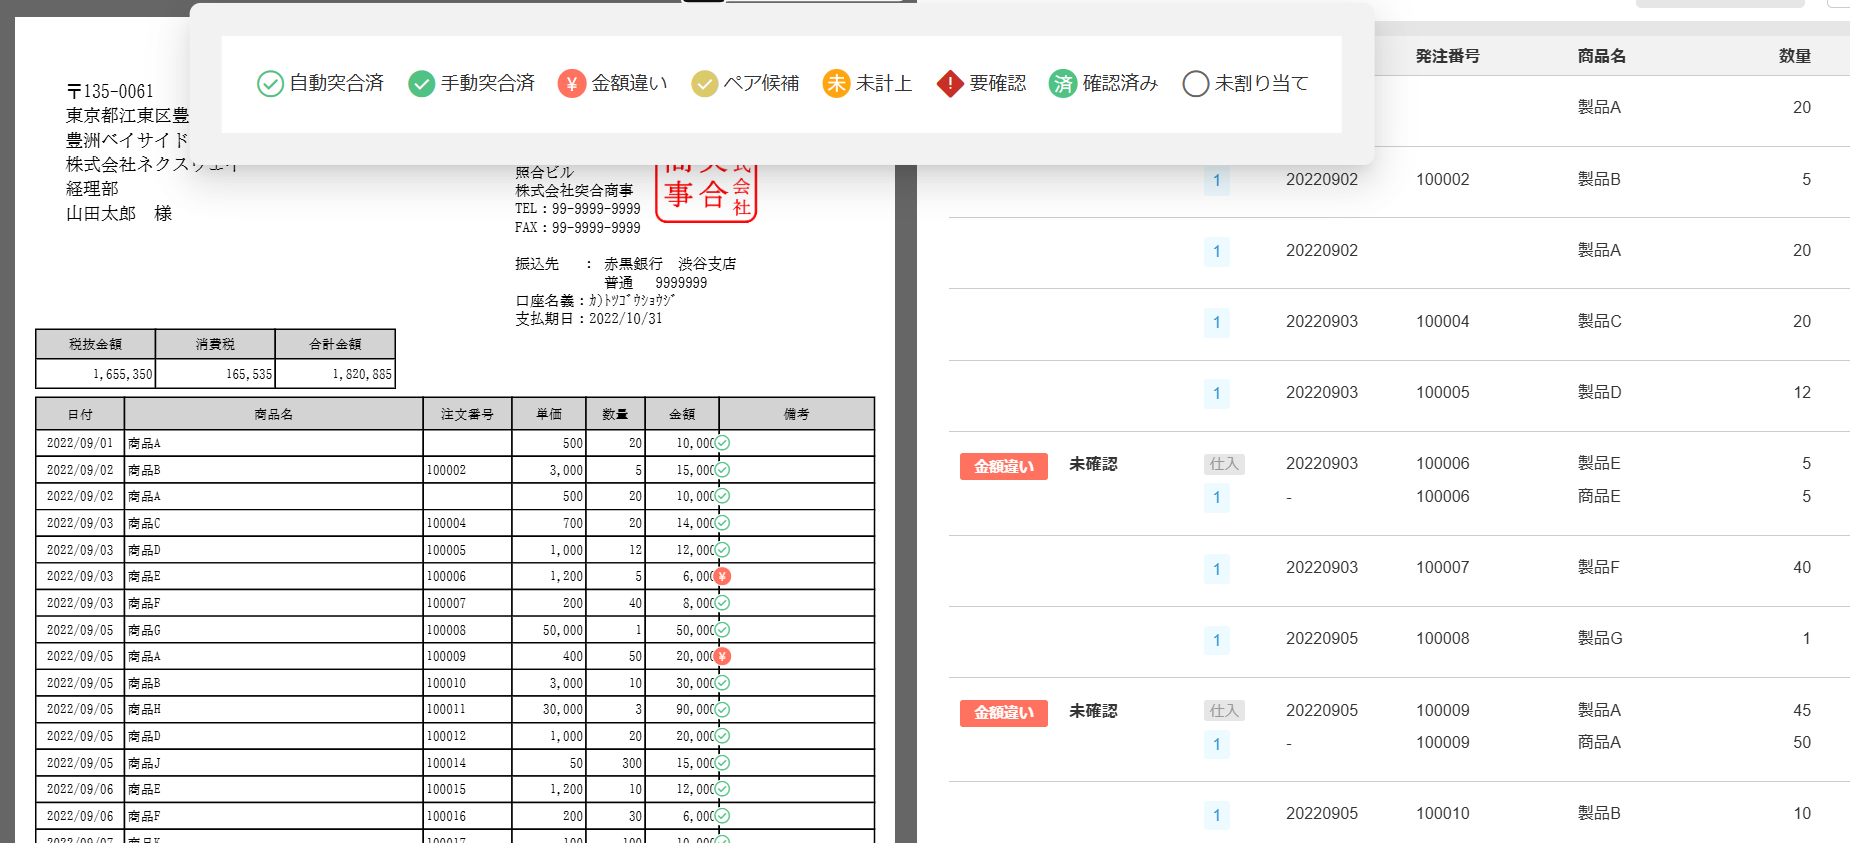Screen dimensions: 1850x843
Task: Click the 金額違い badge for order 100009
Action: (1004, 712)
